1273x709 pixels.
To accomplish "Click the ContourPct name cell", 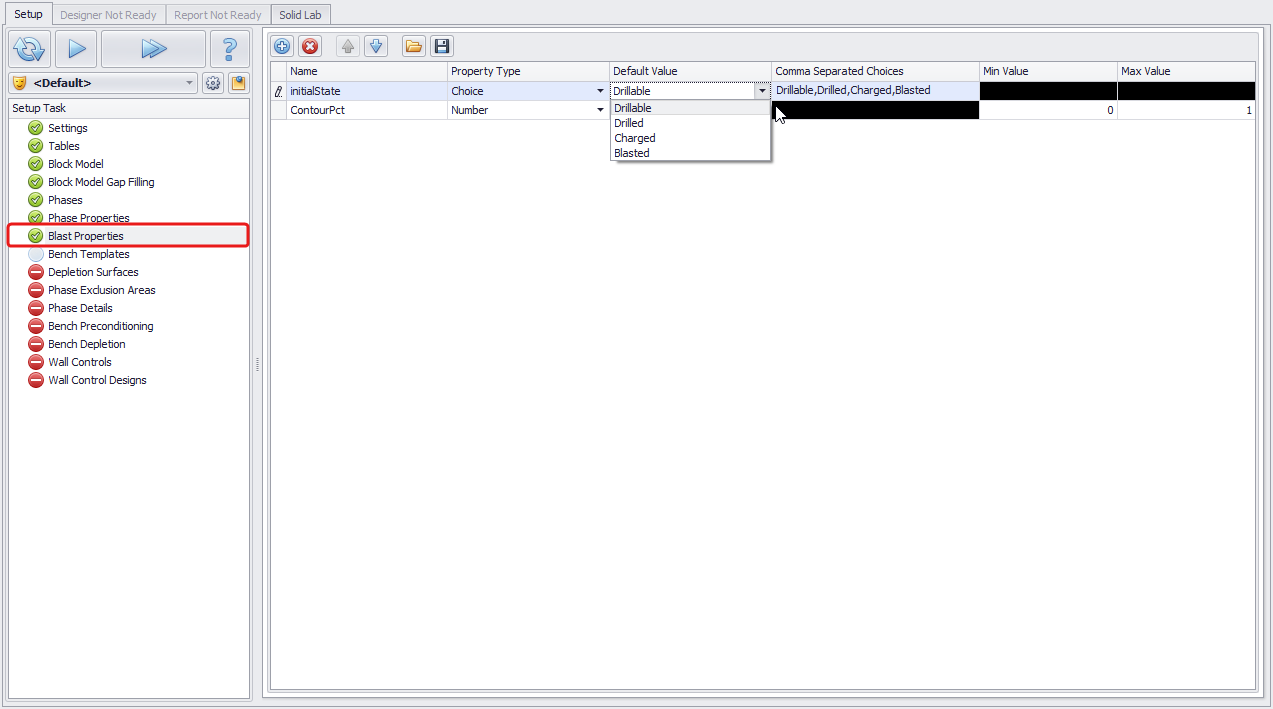I will point(367,110).
